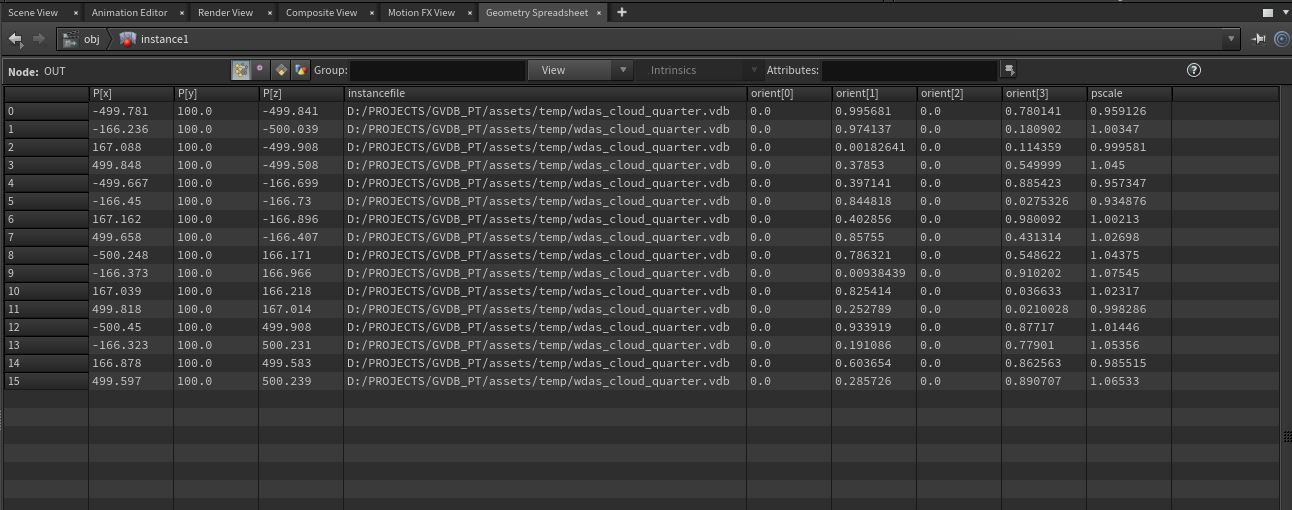Screen dimensions: 1292x510
Task: Toggle the pin pane icon
Action: tap(1259, 39)
